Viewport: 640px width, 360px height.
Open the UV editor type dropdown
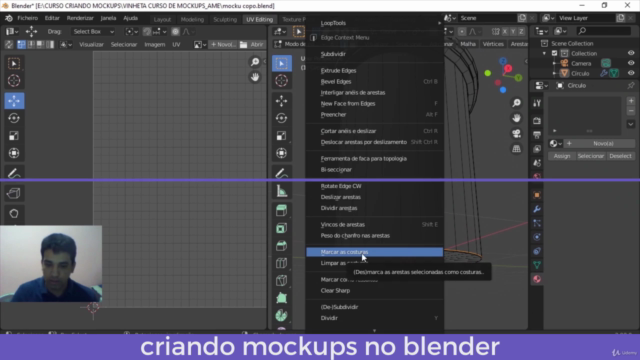tap(12, 31)
